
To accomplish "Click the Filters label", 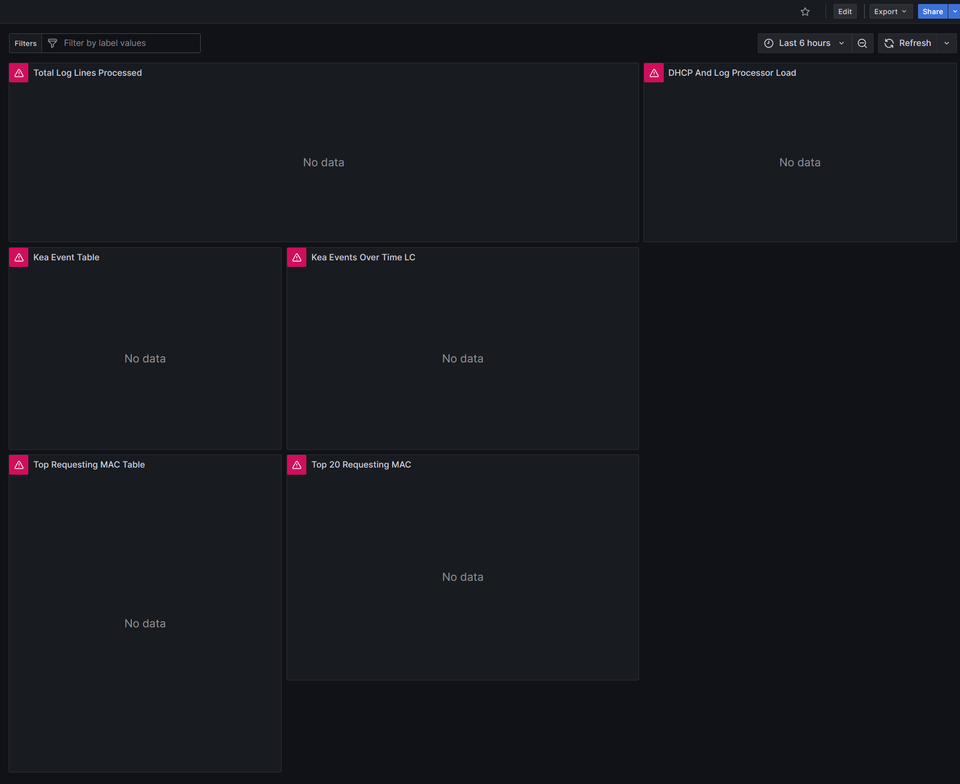I will [x=25, y=43].
